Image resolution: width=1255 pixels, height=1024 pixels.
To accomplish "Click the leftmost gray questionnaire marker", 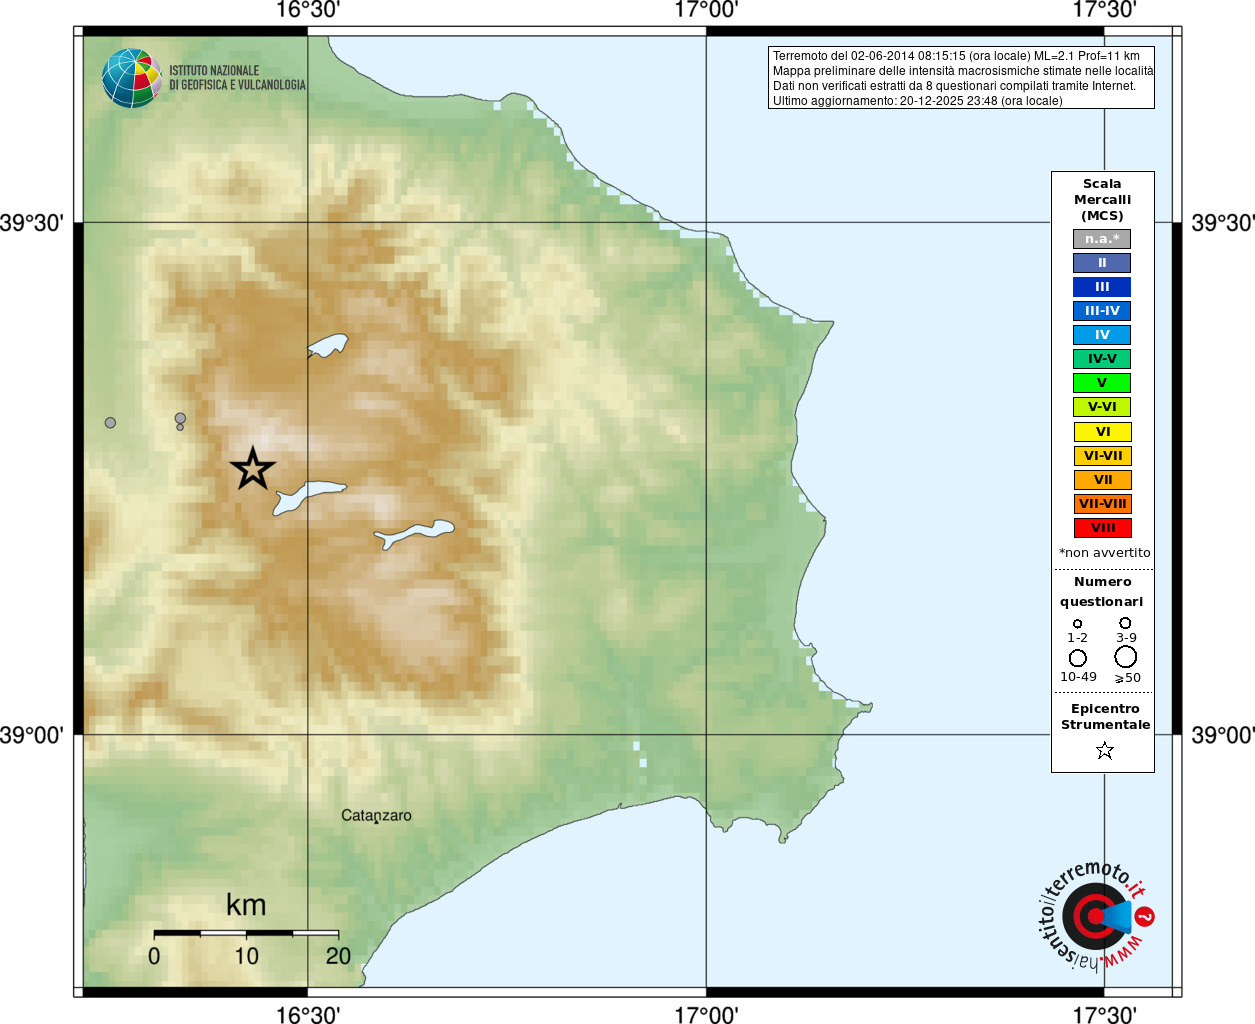I will [110, 423].
